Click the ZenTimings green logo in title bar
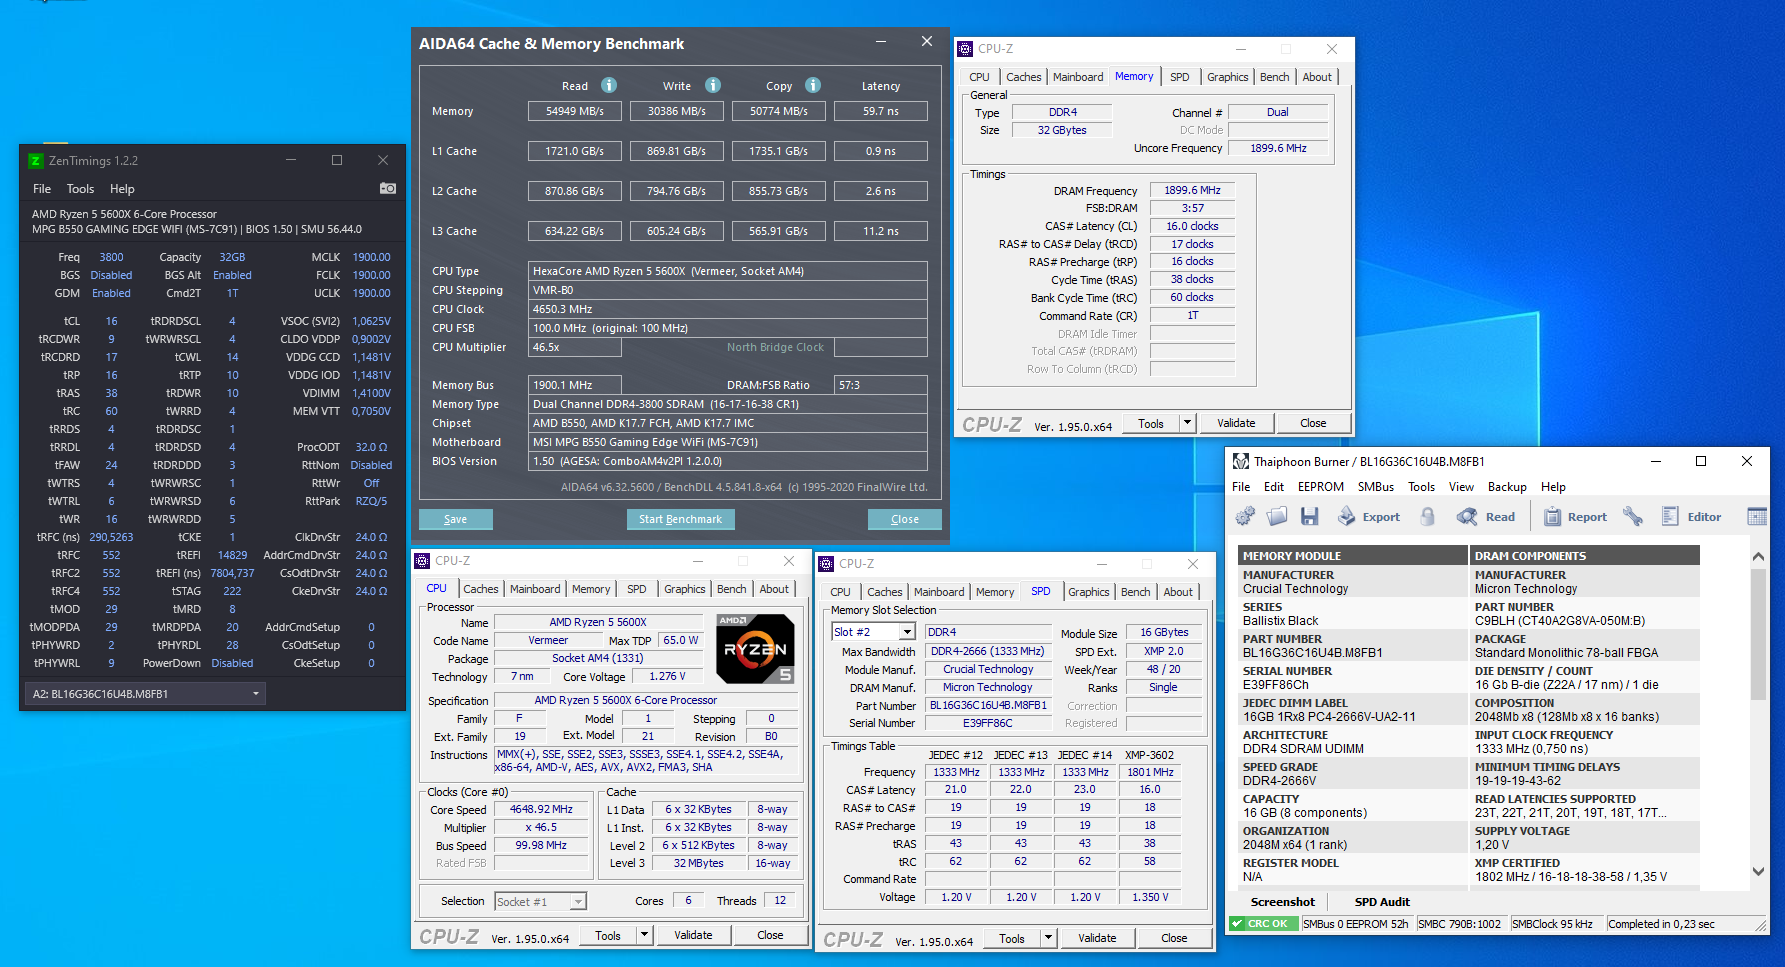The width and height of the screenshot is (1785, 967). click(36, 161)
